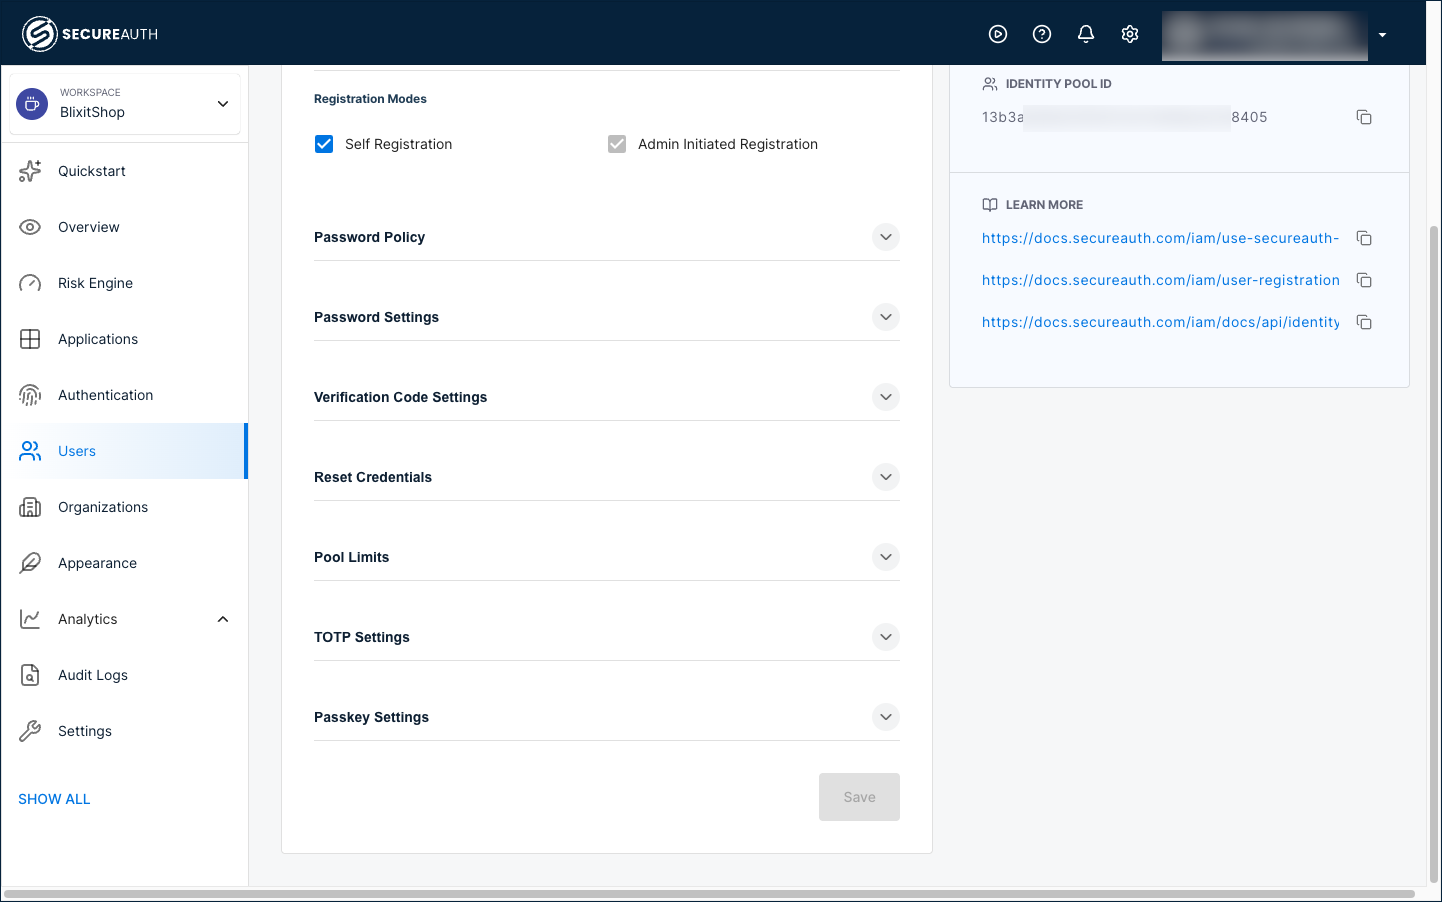Image resolution: width=1442 pixels, height=902 pixels.
Task: Copy the use-secureauth docs link
Action: click(x=1364, y=238)
